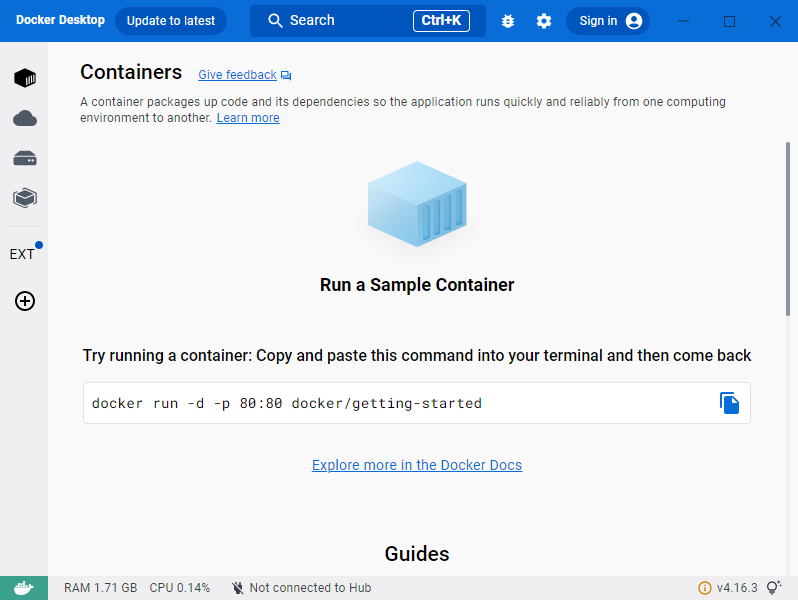This screenshot has height=600, width=798.
Task: Copy the docker run command
Action: tap(729, 403)
